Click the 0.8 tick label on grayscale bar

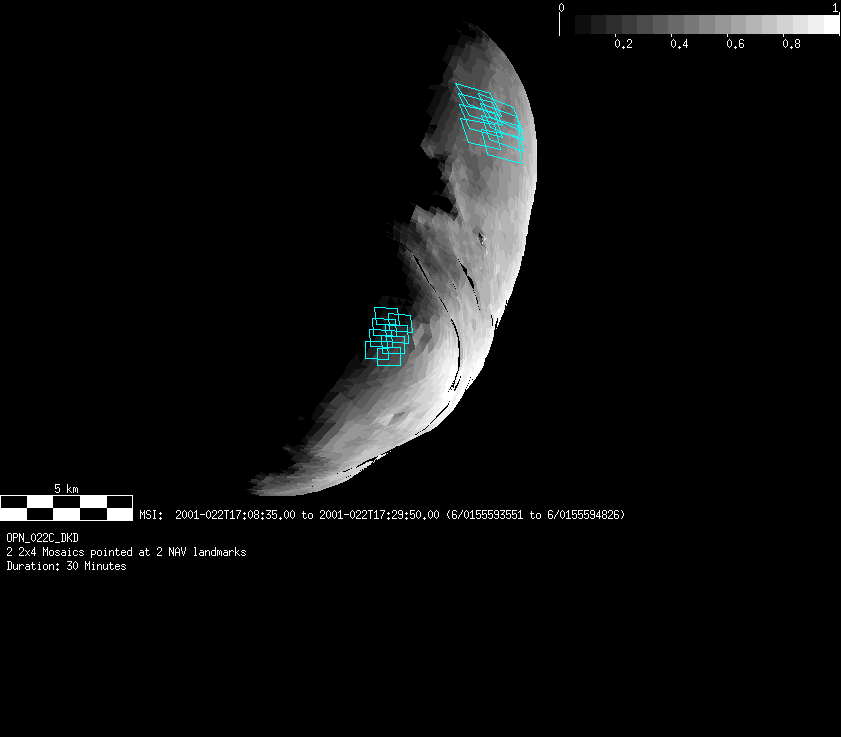click(x=791, y=45)
